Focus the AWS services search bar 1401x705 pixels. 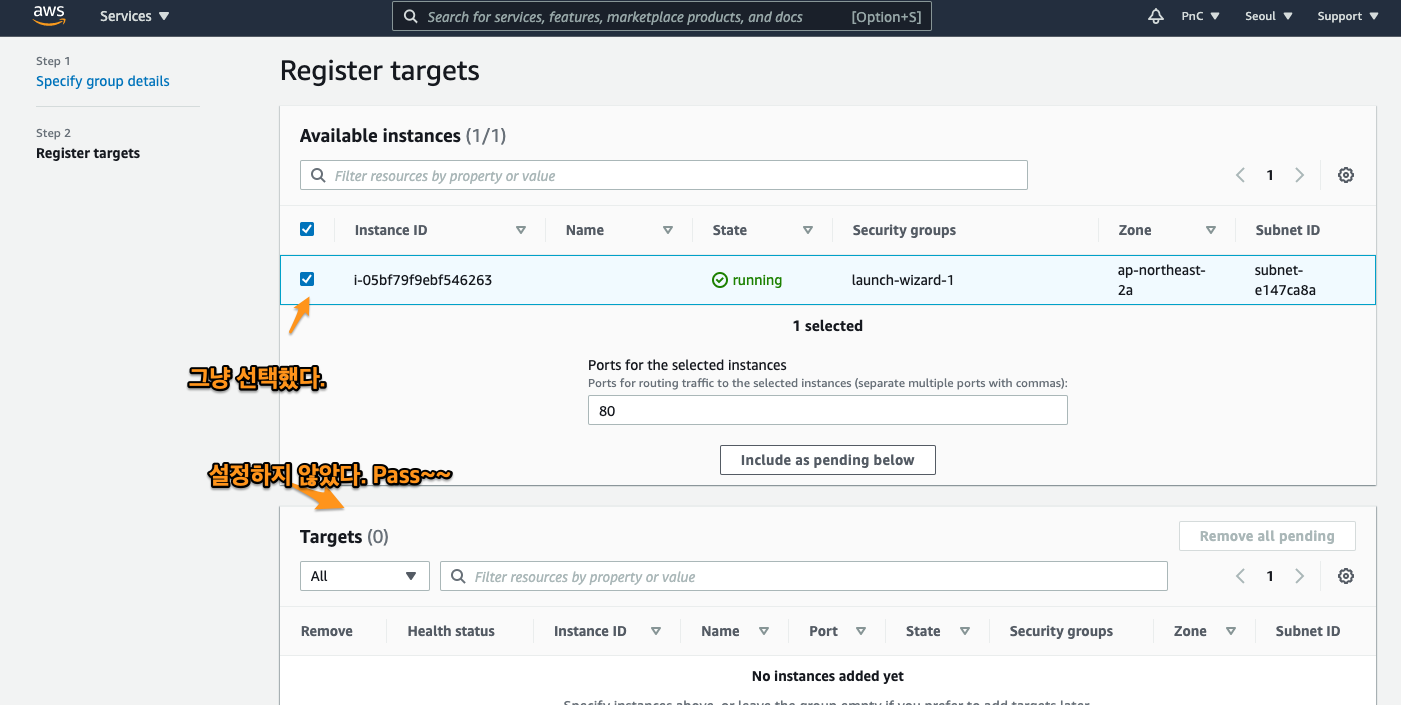tap(661, 17)
